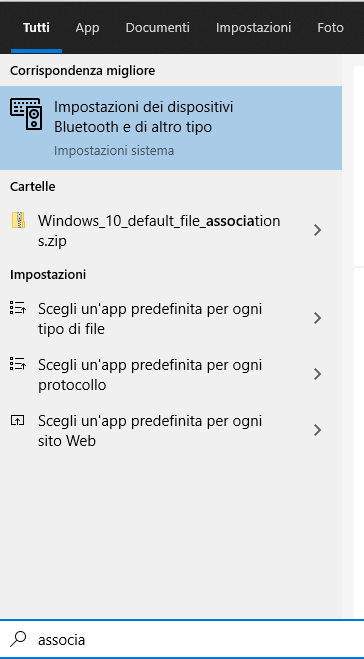Viewport: 364px width, 659px height.
Task: Expand chevron for sito Web result
Action: (x=318, y=430)
